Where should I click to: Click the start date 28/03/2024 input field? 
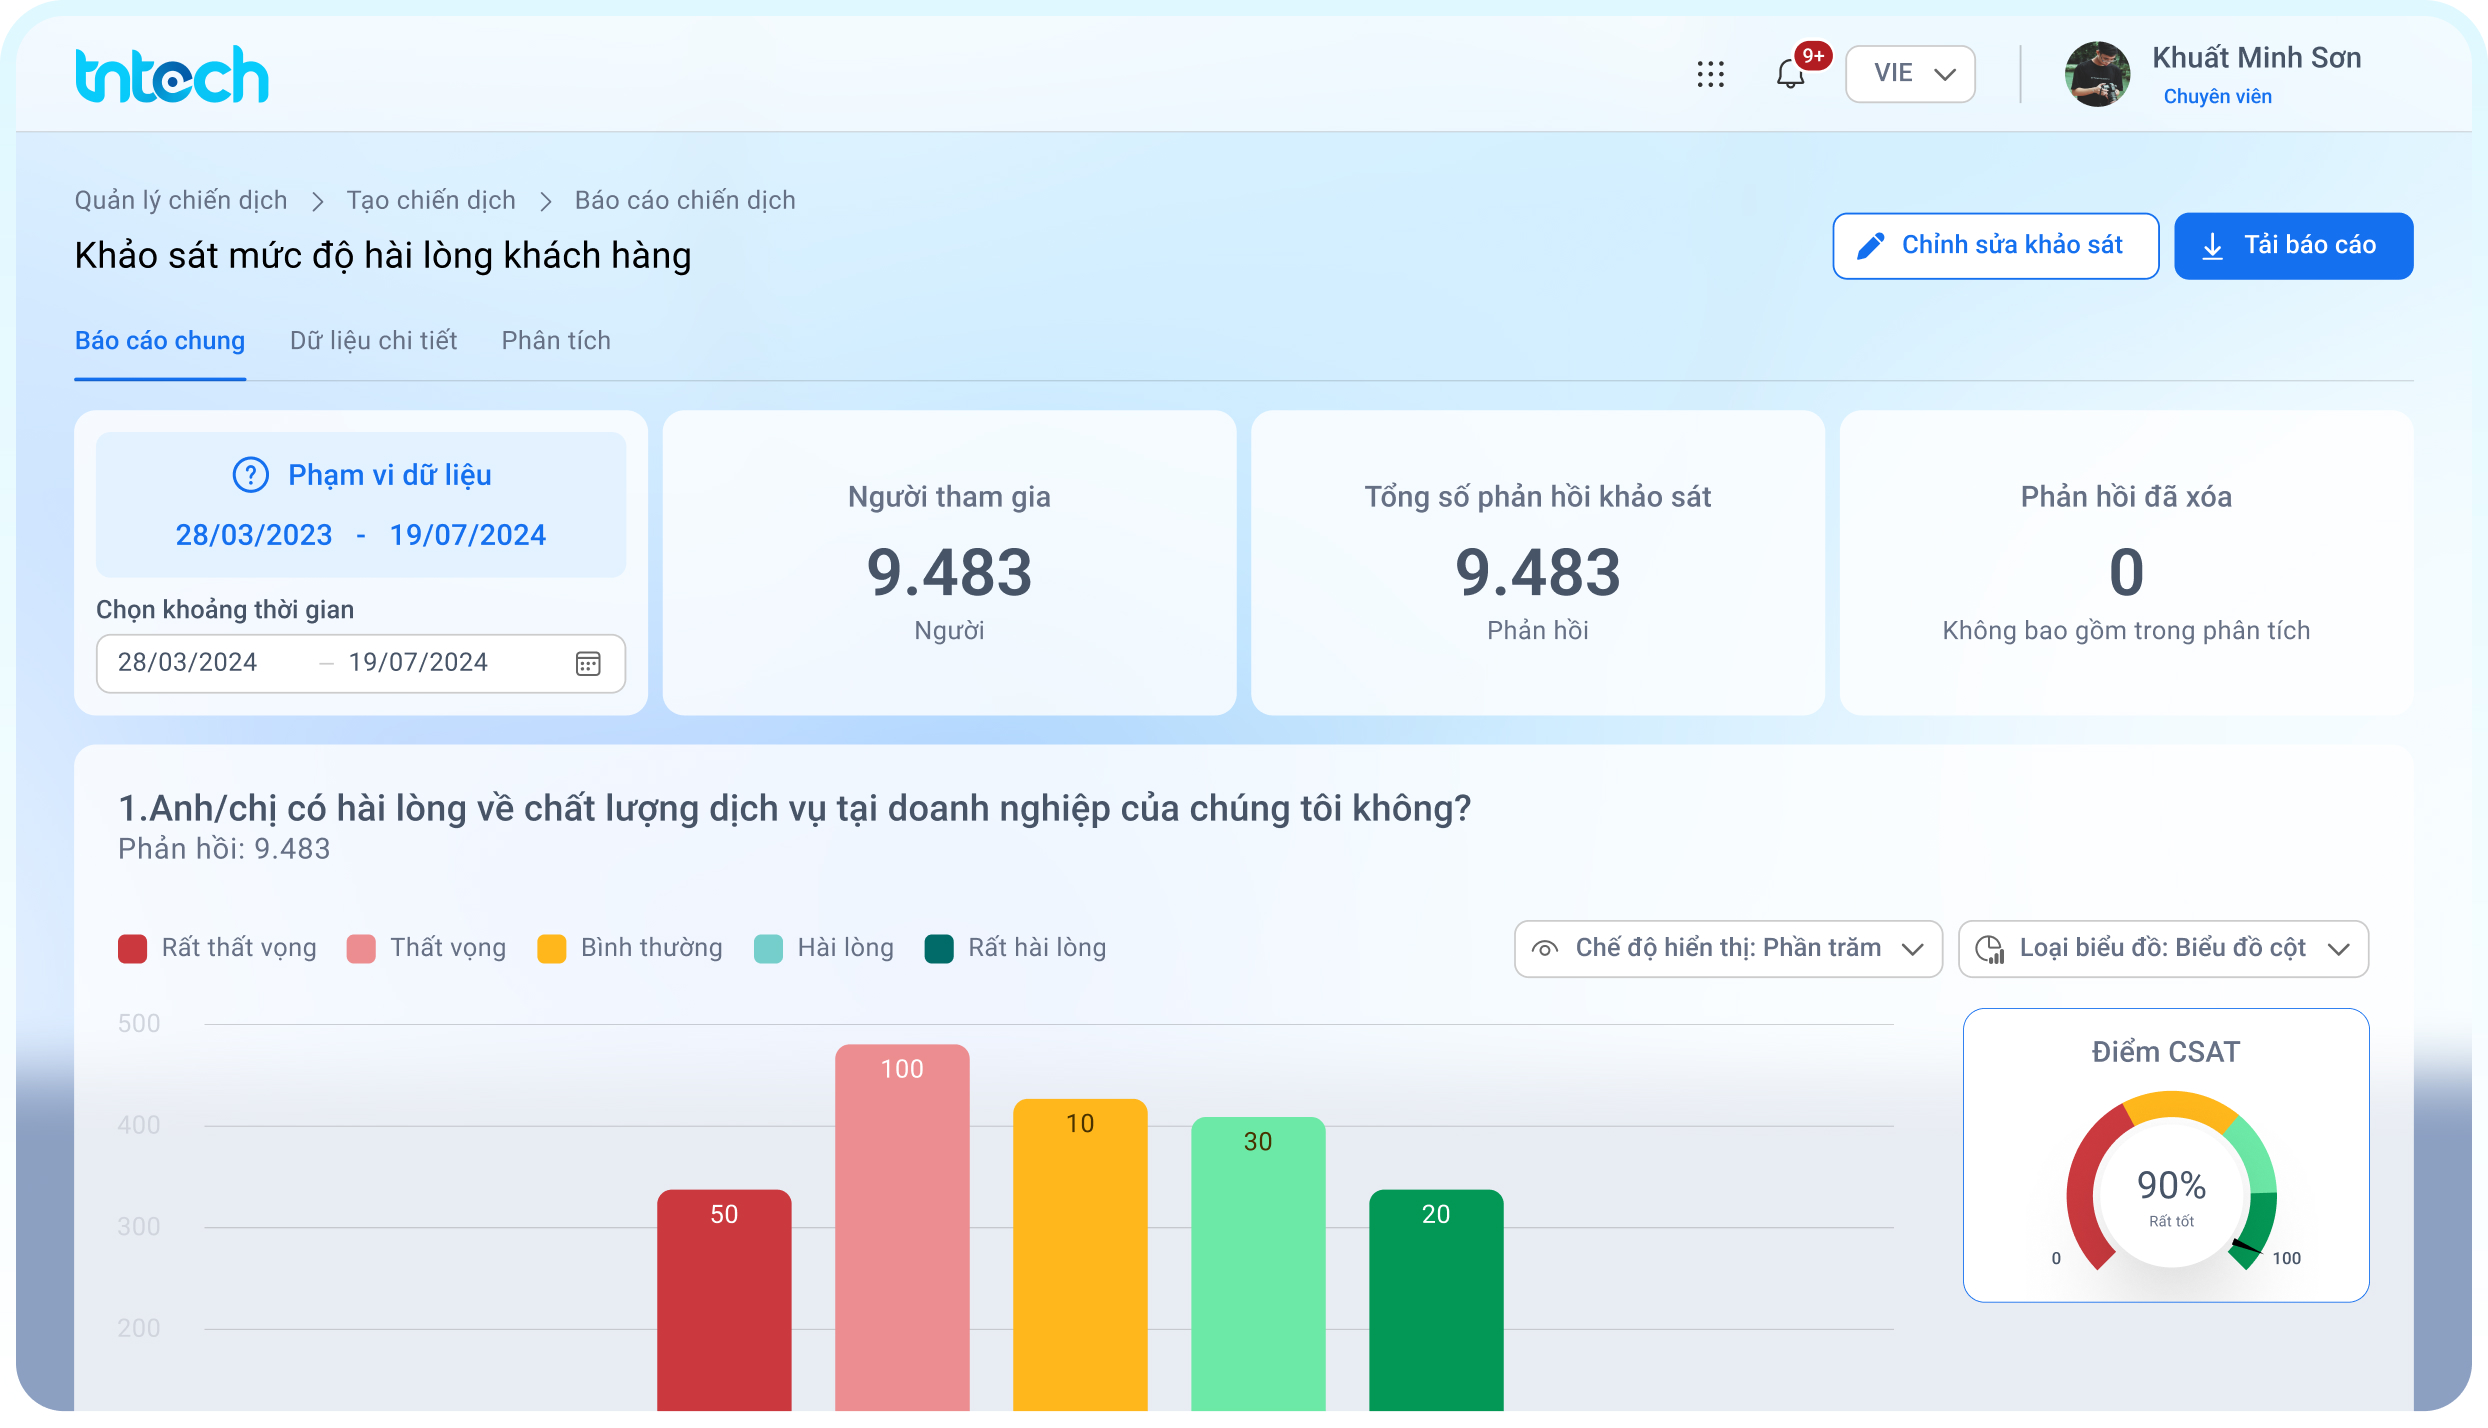click(188, 662)
